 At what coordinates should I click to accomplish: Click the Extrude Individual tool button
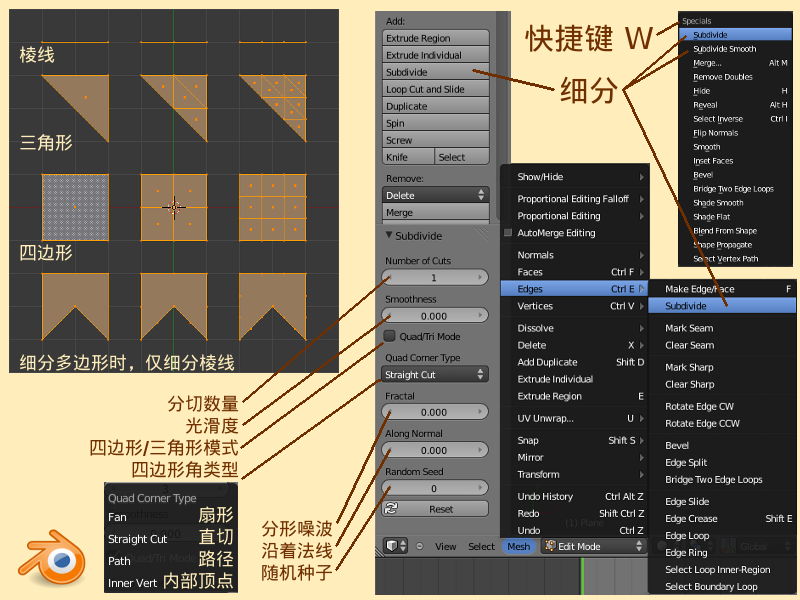click(x=435, y=55)
